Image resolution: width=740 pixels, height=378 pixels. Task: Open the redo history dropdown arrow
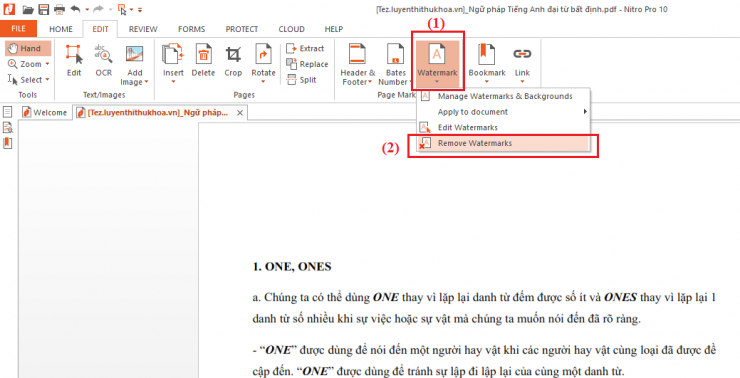pos(110,9)
